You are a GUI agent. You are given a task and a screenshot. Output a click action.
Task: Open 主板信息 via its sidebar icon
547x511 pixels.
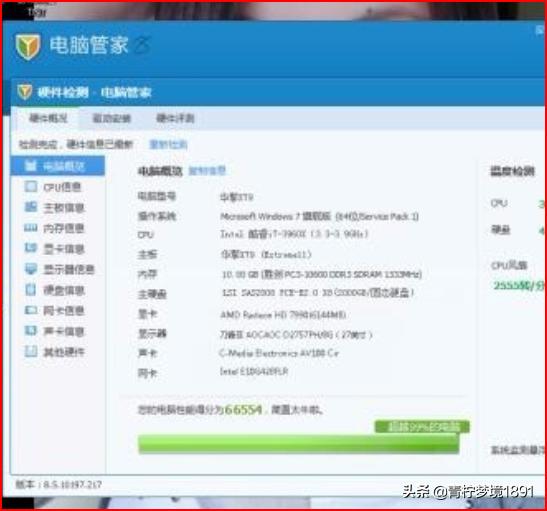coord(31,207)
